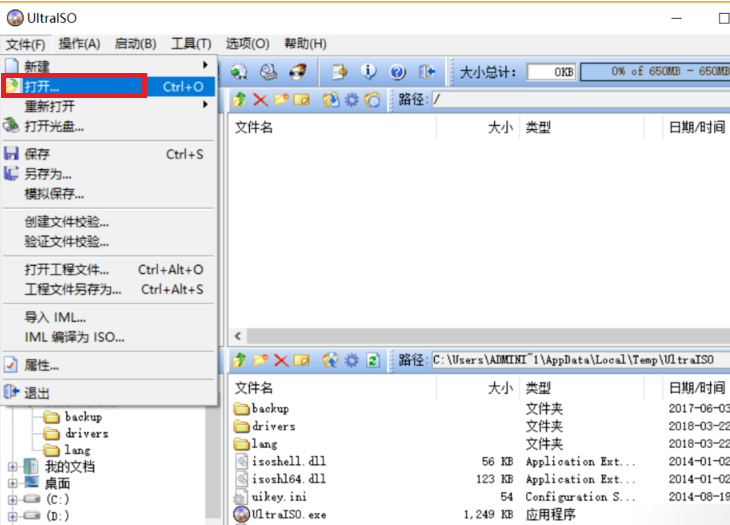Go up one level in the local pane

tap(239, 360)
